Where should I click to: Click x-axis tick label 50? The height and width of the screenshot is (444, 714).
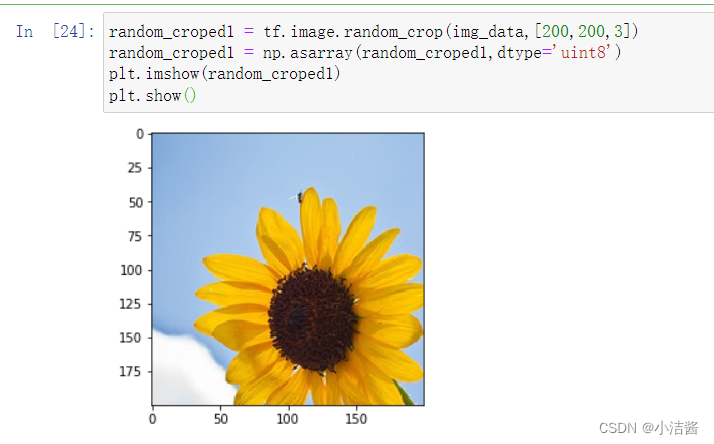point(221,419)
